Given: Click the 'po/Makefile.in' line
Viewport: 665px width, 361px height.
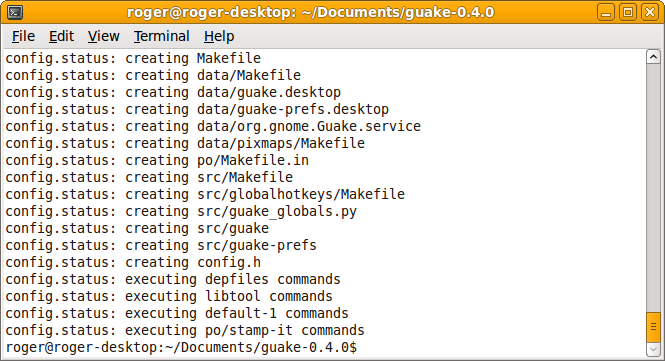Looking at the screenshot, I should [x=157, y=160].
